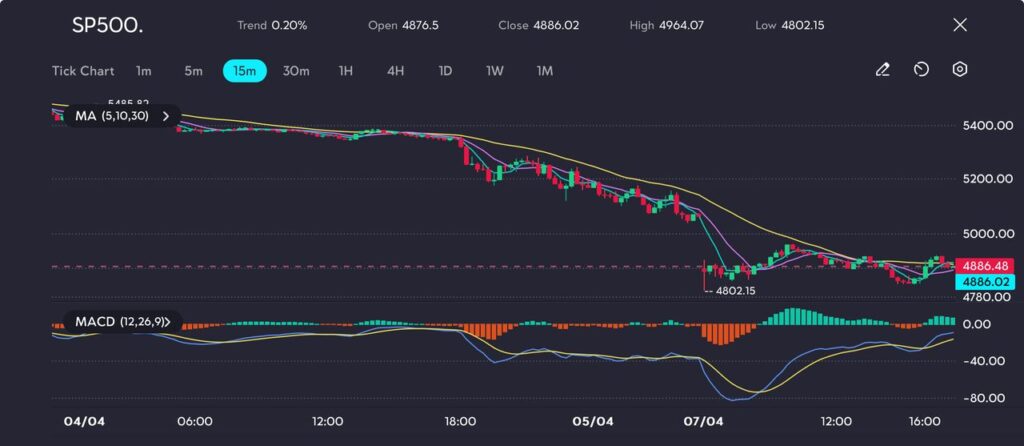This screenshot has width=1024, height=446.
Task: Select the active 15m timeframe
Action: pyautogui.click(x=244, y=71)
